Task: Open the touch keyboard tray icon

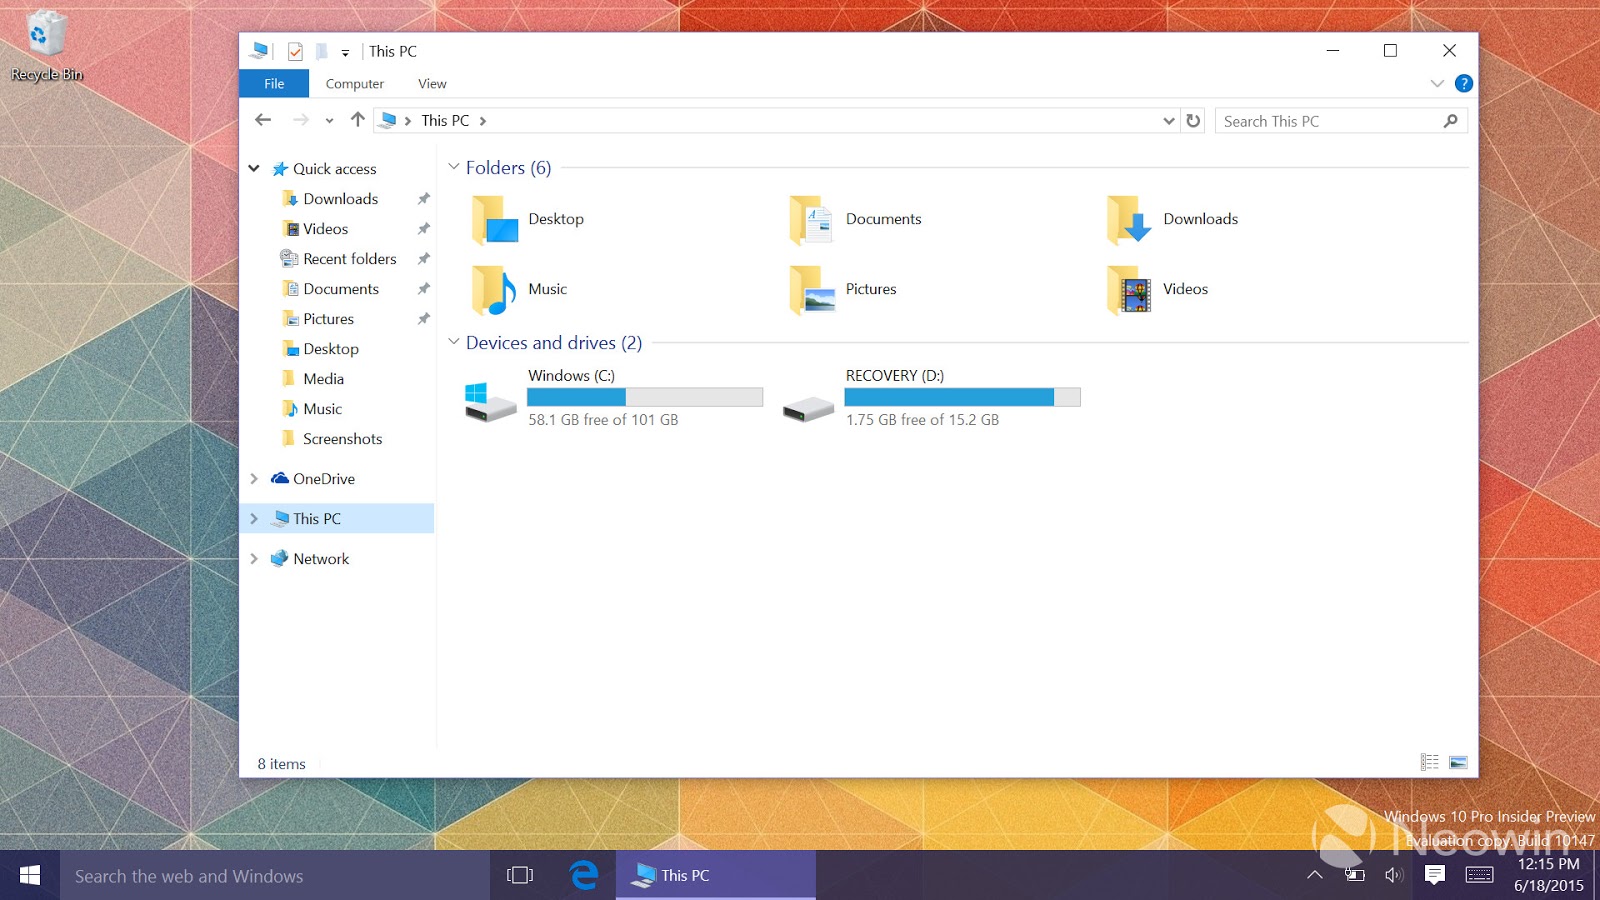Action: coord(1480,875)
